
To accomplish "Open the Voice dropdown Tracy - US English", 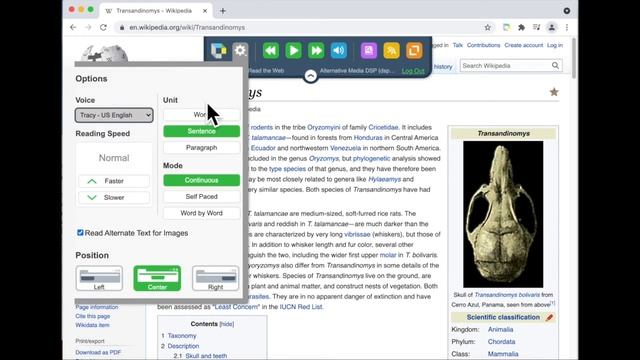I will click(x=114, y=115).
